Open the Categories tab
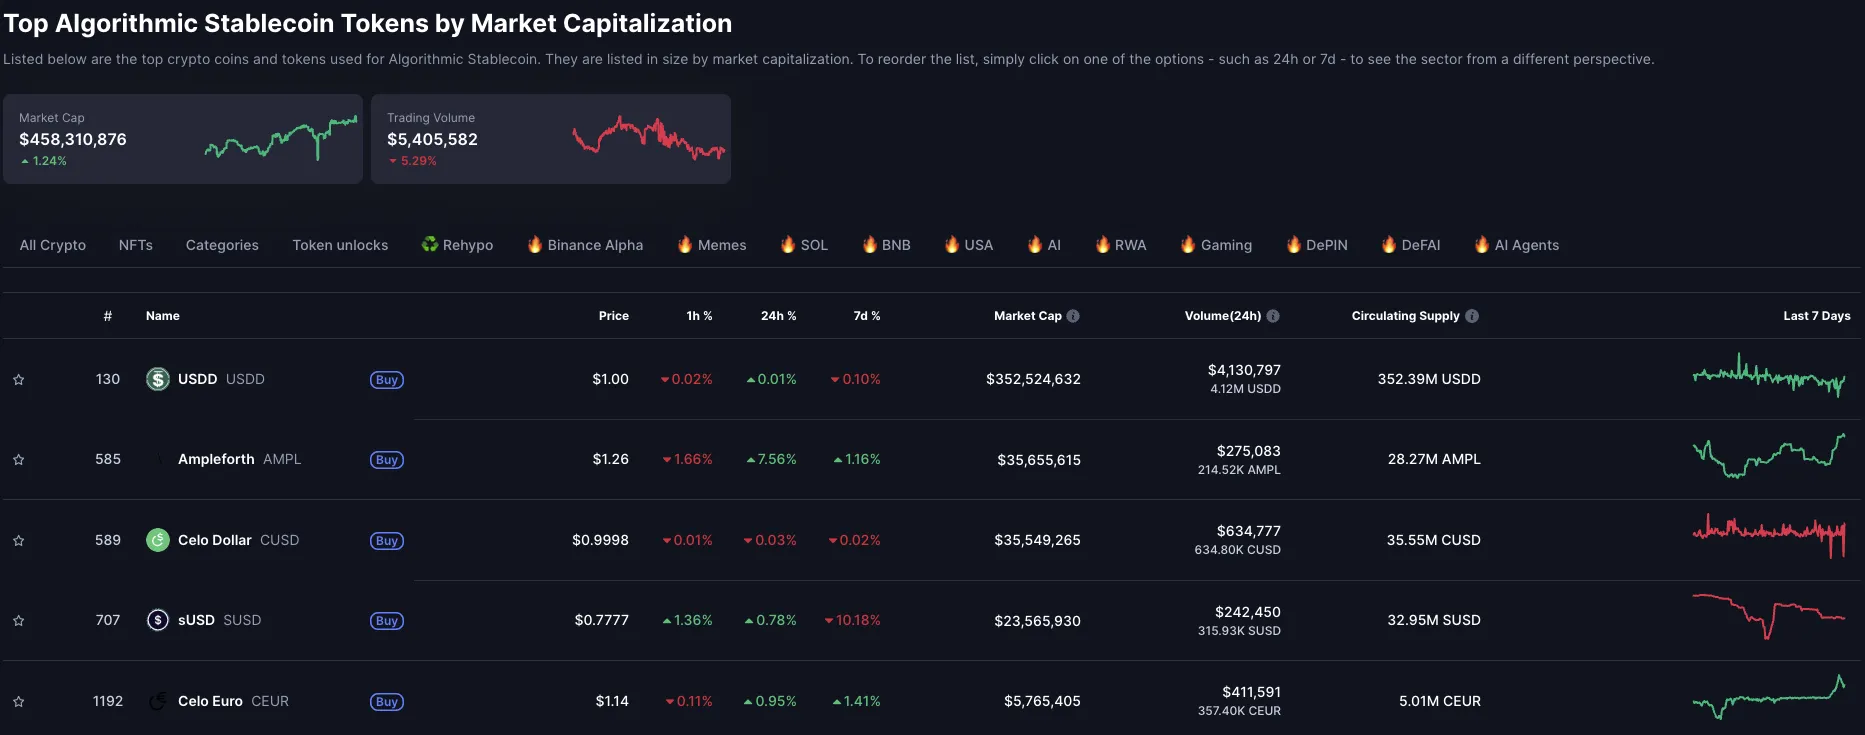Viewport: 1865px width, 735px height. [x=222, y=245]
